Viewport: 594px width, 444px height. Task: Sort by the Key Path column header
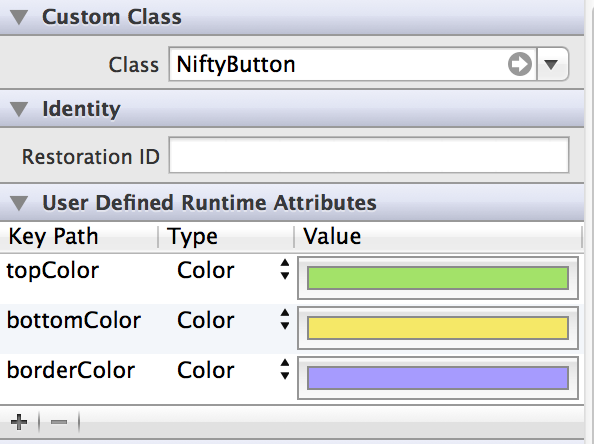tap(79, 237)
